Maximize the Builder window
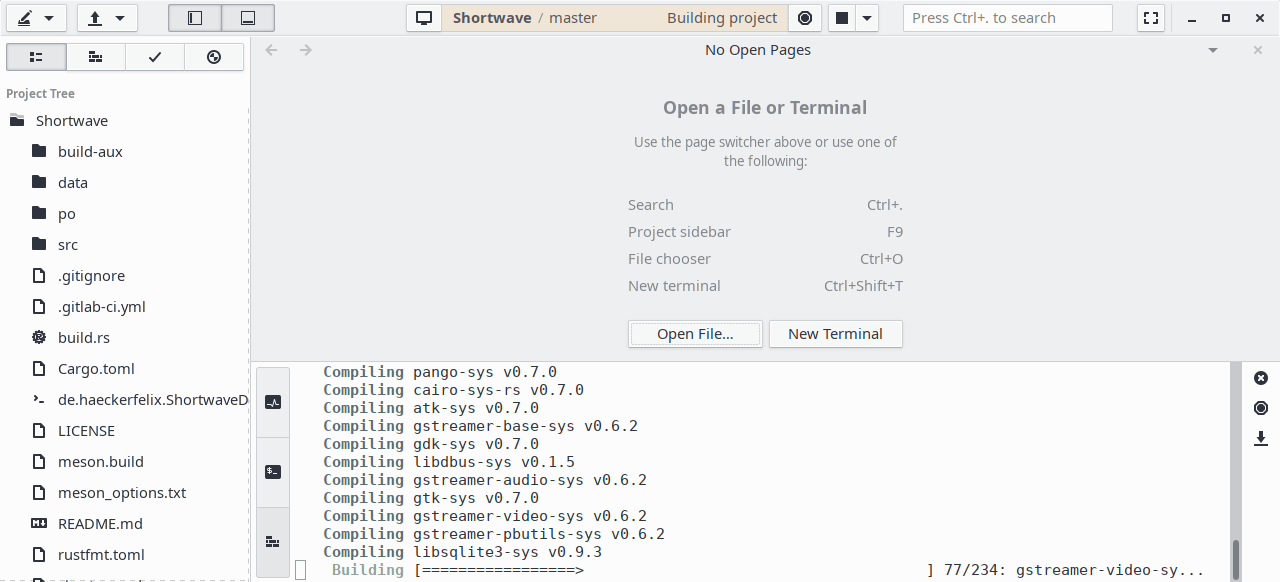 (x=1225, y=18)
